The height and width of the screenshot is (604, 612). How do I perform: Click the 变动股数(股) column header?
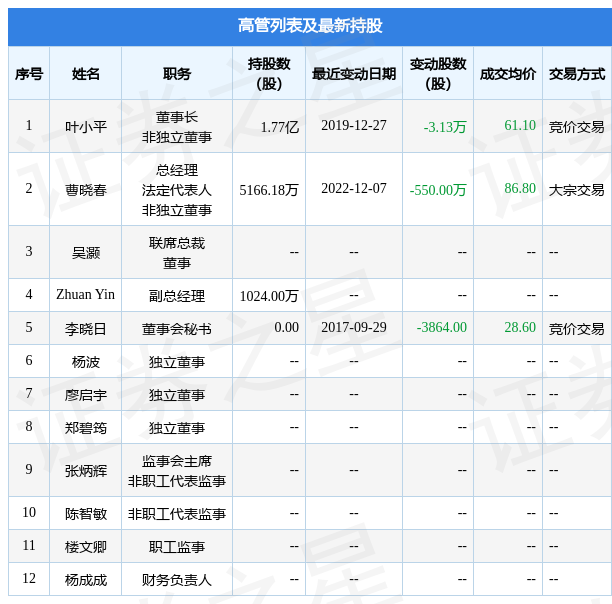point(438,74)
